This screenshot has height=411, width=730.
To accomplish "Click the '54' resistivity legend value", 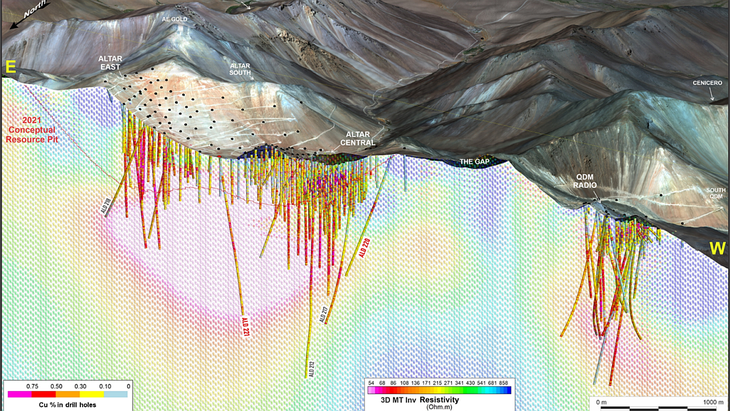I will tap(371, 383).
